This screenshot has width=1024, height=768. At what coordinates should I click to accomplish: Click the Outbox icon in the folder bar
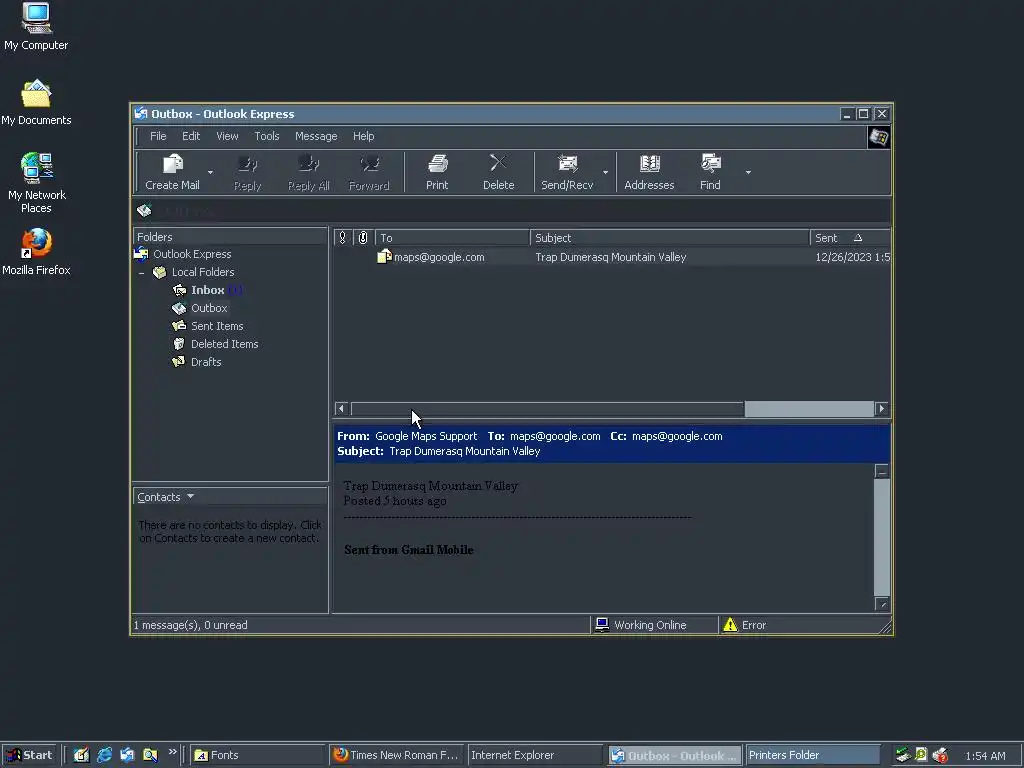click(144, 210)
